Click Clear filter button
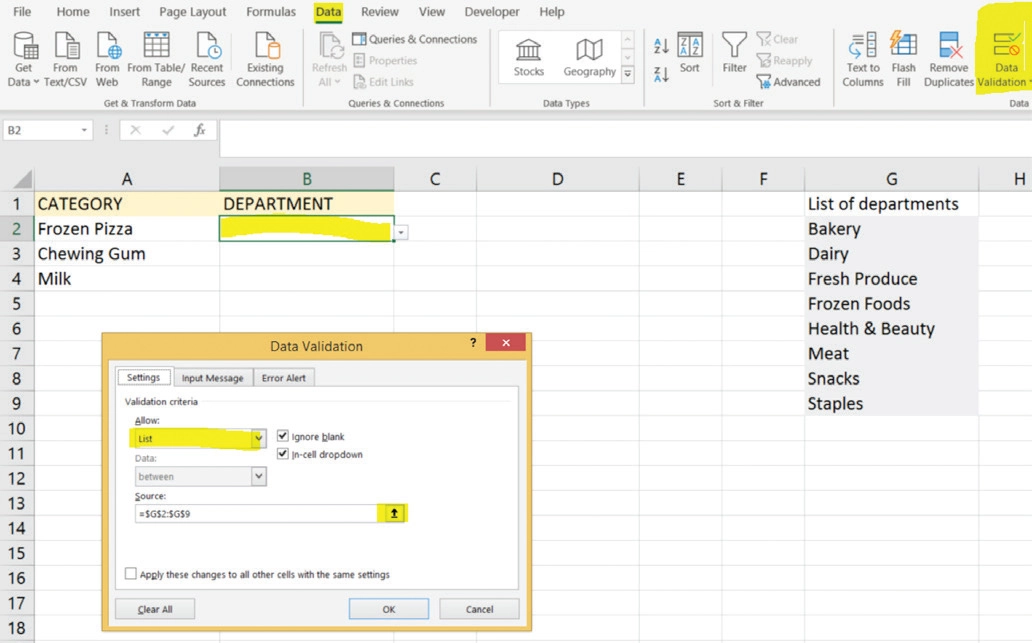This screenshot has height=643, width=1032. 777,39
